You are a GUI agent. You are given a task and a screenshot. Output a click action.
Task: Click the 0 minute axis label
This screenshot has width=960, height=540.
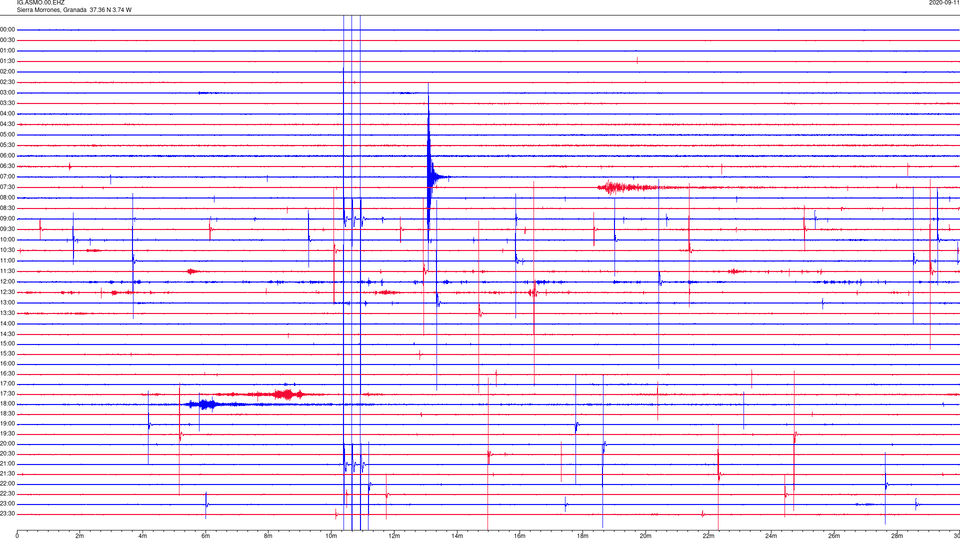tap(17, 536)
